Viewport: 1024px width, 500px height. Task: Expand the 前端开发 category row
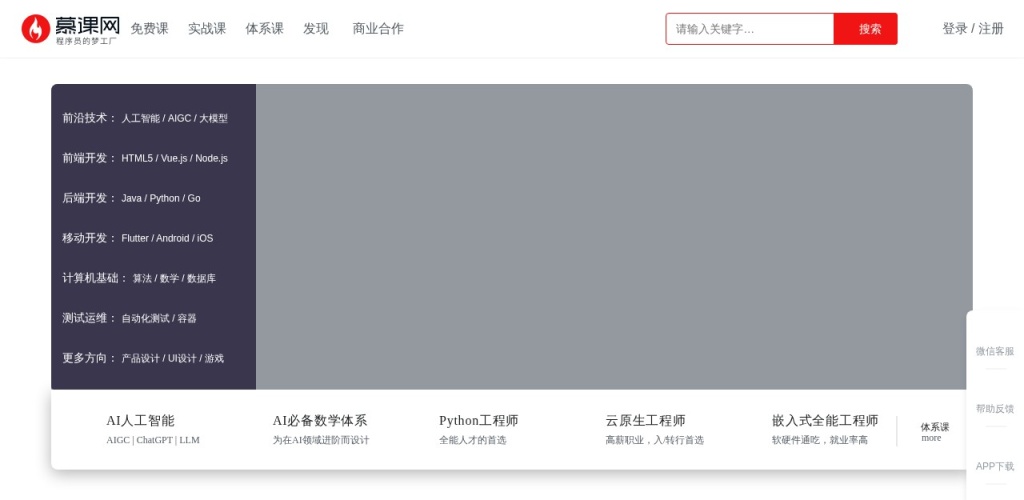point(145,158)
